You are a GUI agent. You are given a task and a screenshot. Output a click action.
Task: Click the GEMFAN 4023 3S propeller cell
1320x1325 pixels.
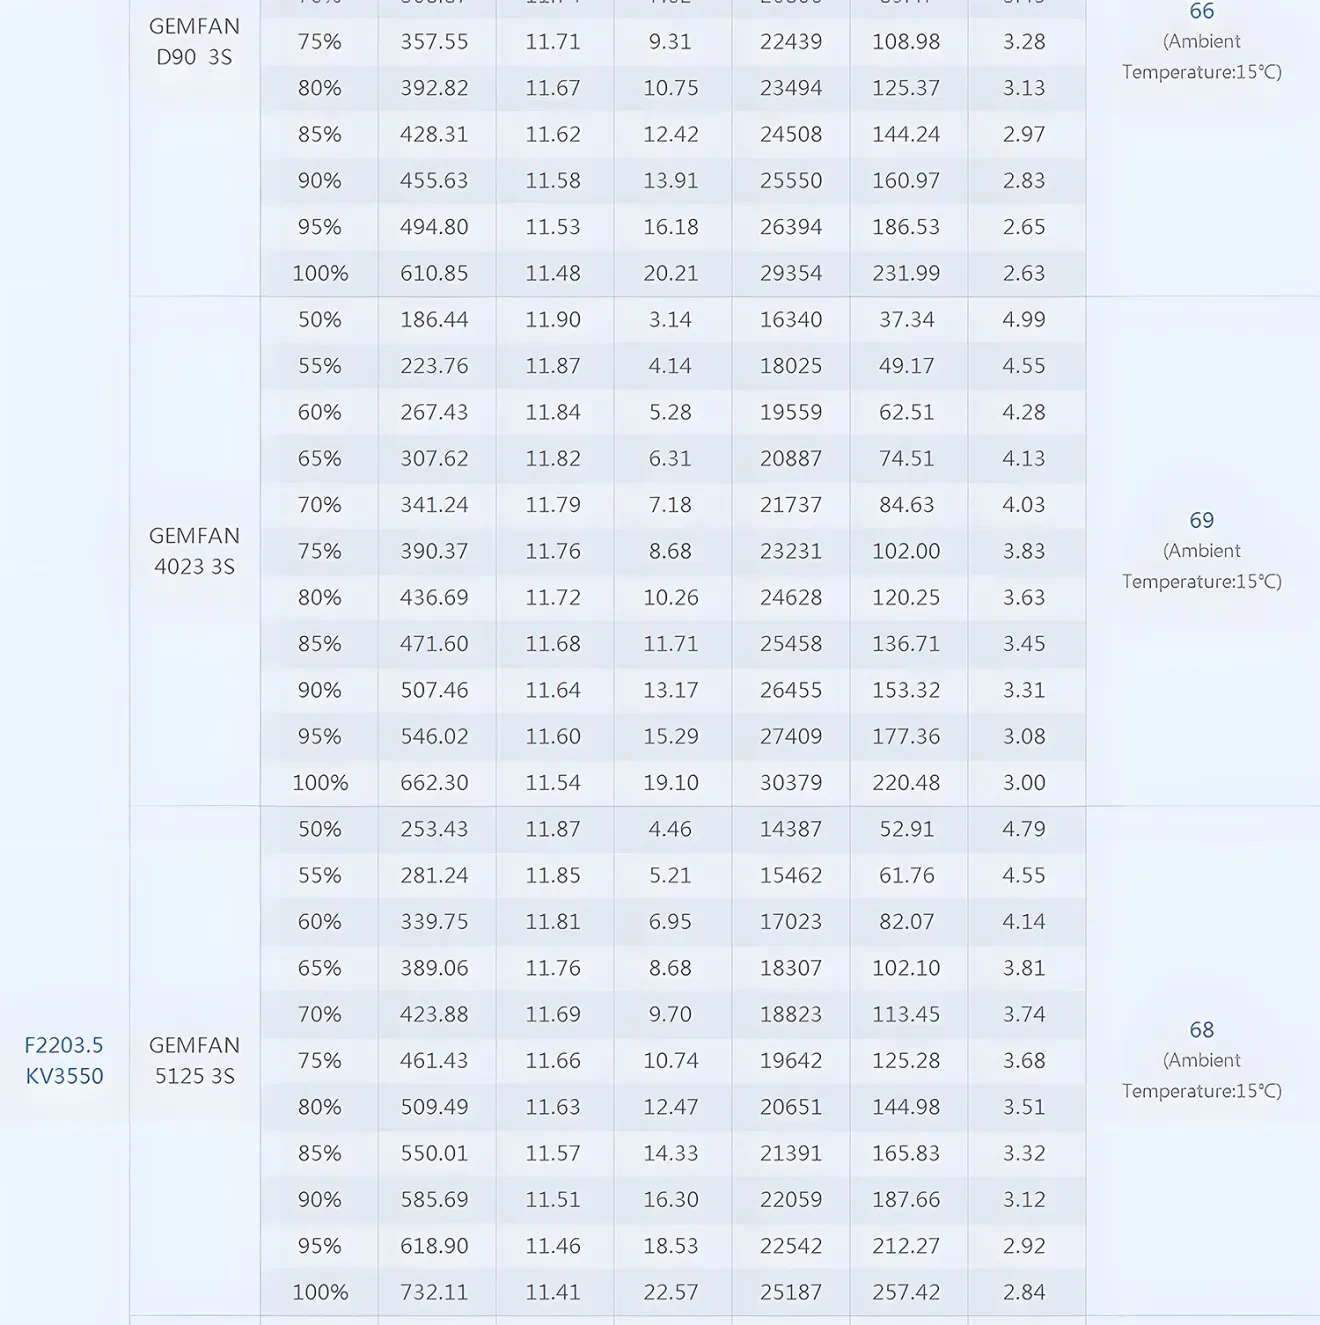click(194, 551)
